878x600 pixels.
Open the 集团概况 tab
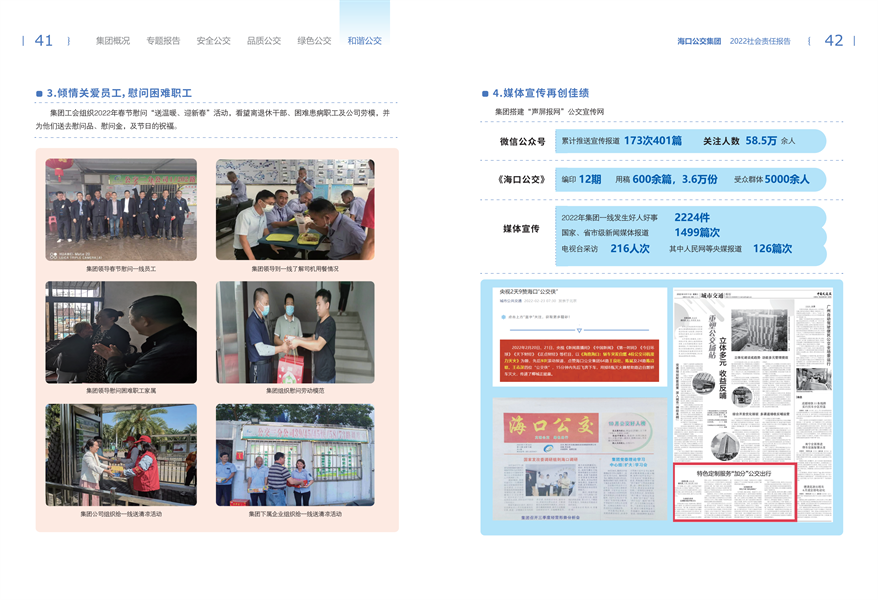pos(113,41)
